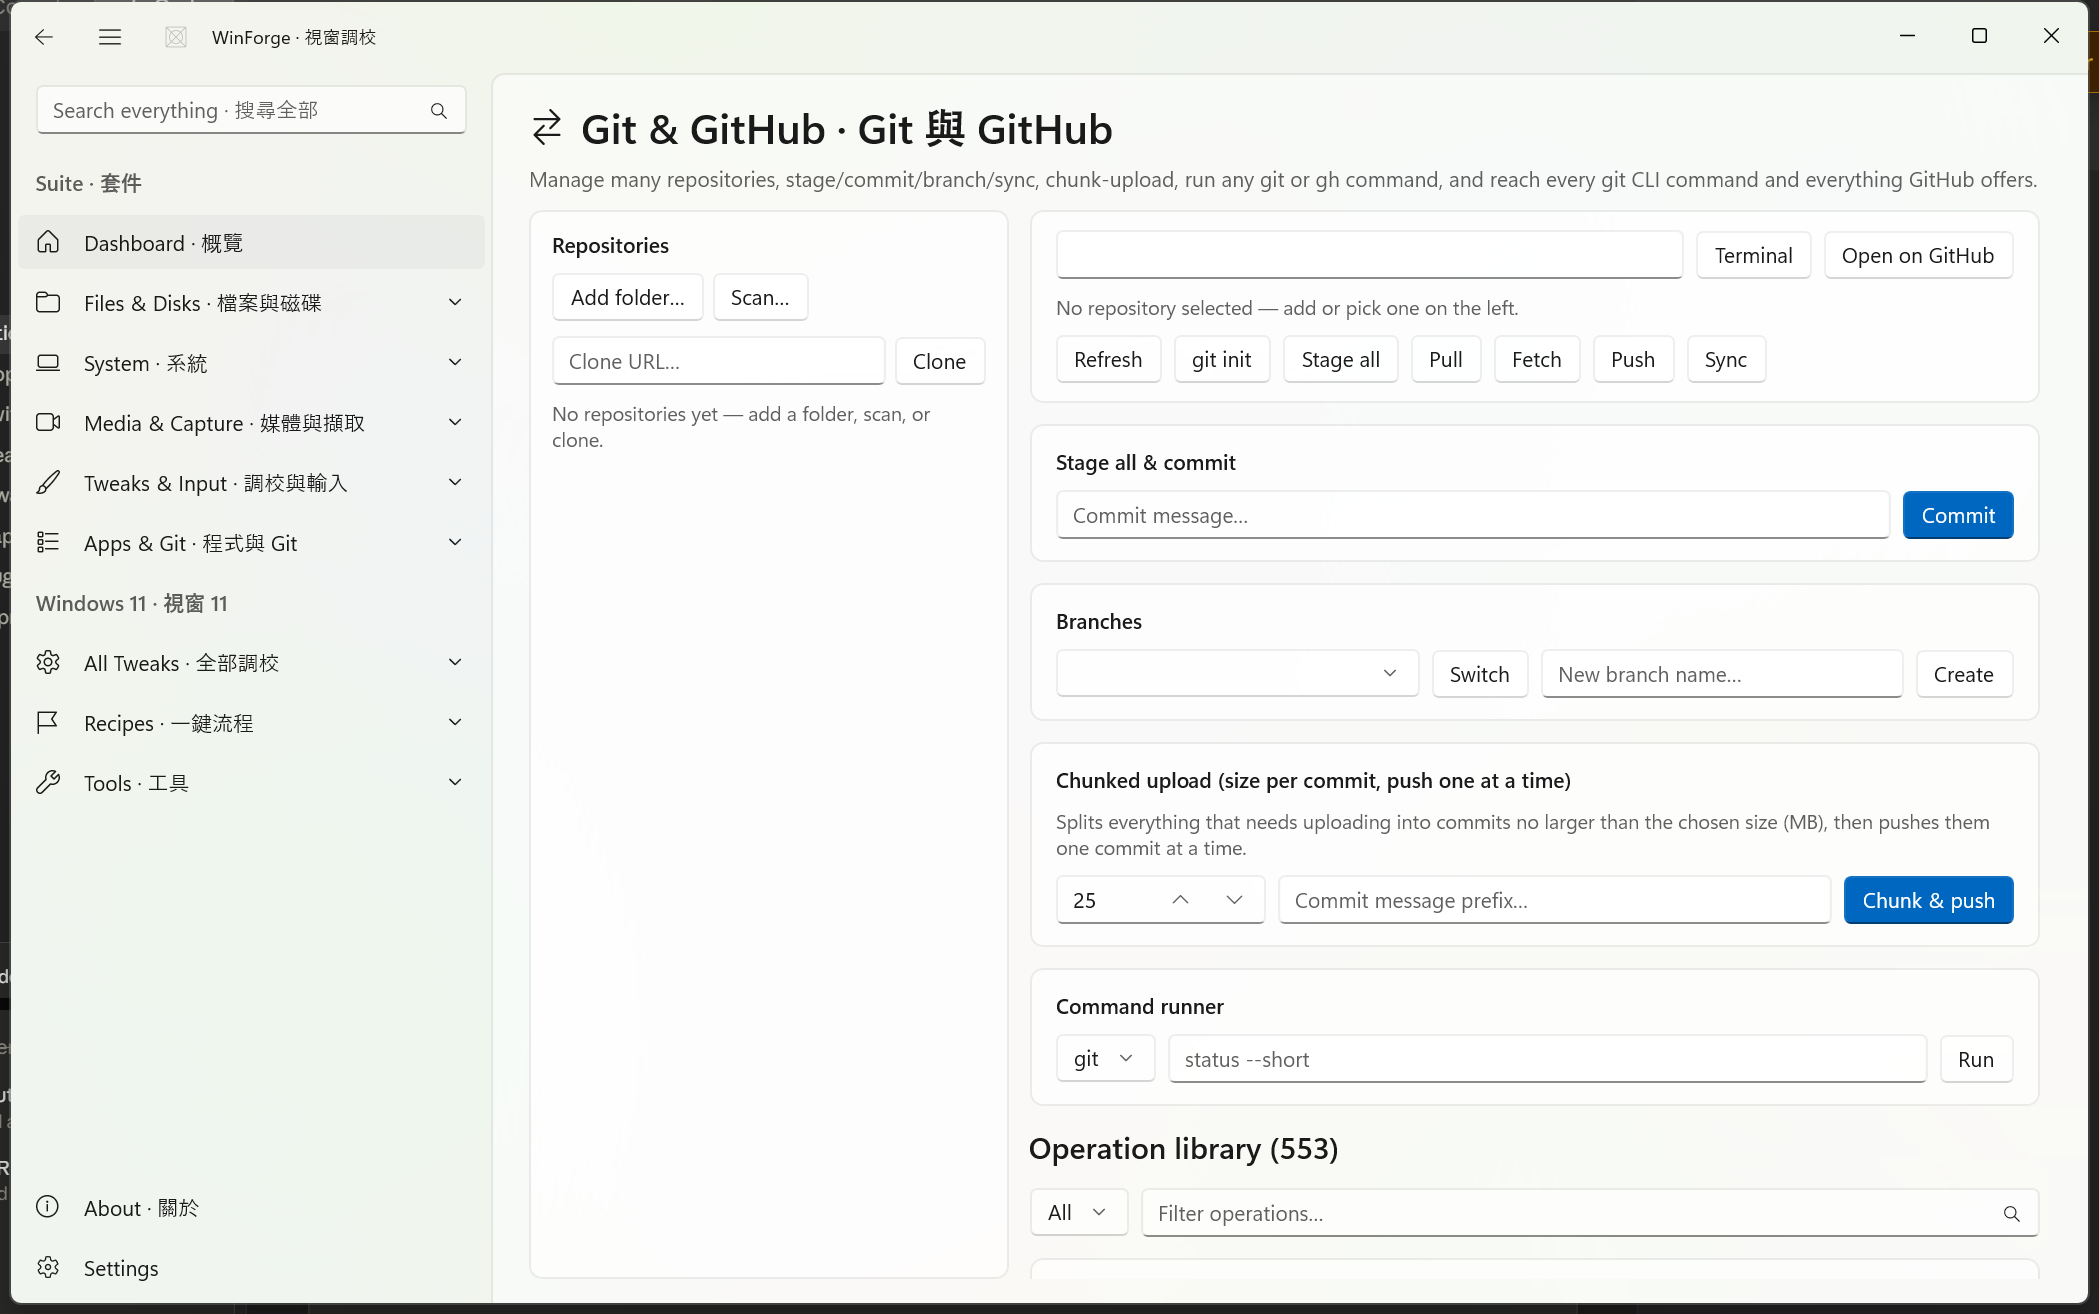This screenshot has width=2099, height=1314.
Task: Click the Tweaks & Input pen icon
Action: tap(48, 483)
